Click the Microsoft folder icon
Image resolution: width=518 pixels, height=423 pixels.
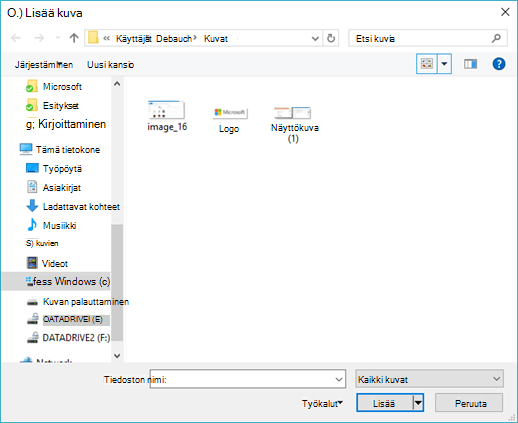[31, 86]
